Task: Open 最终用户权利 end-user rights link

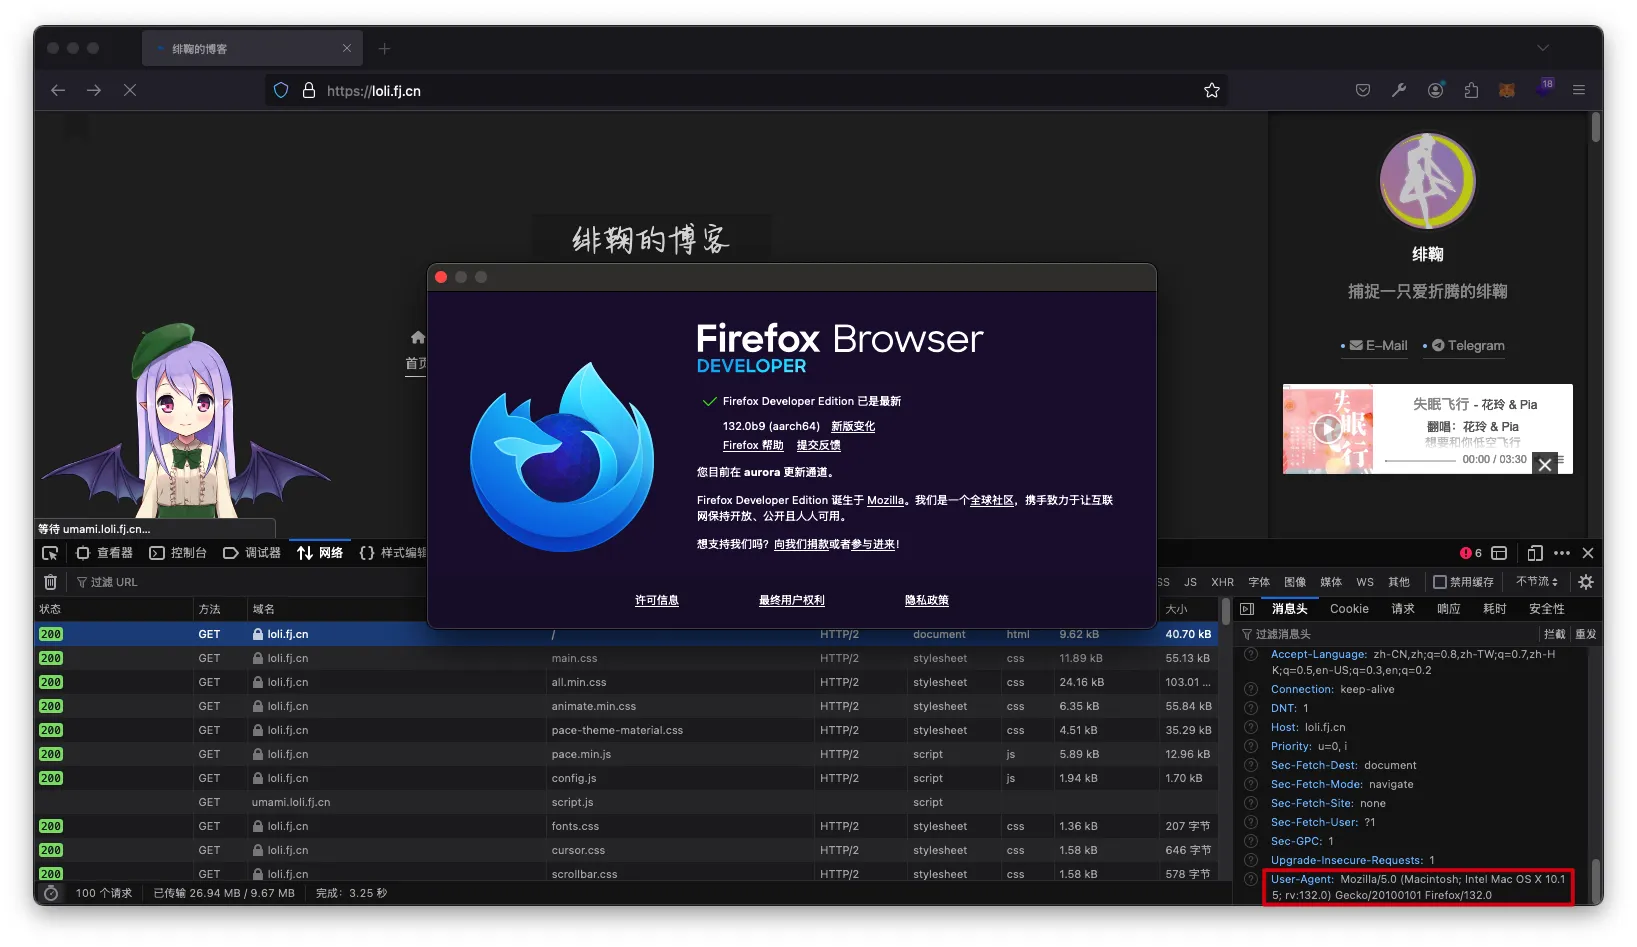Action: tap(792, 600)
